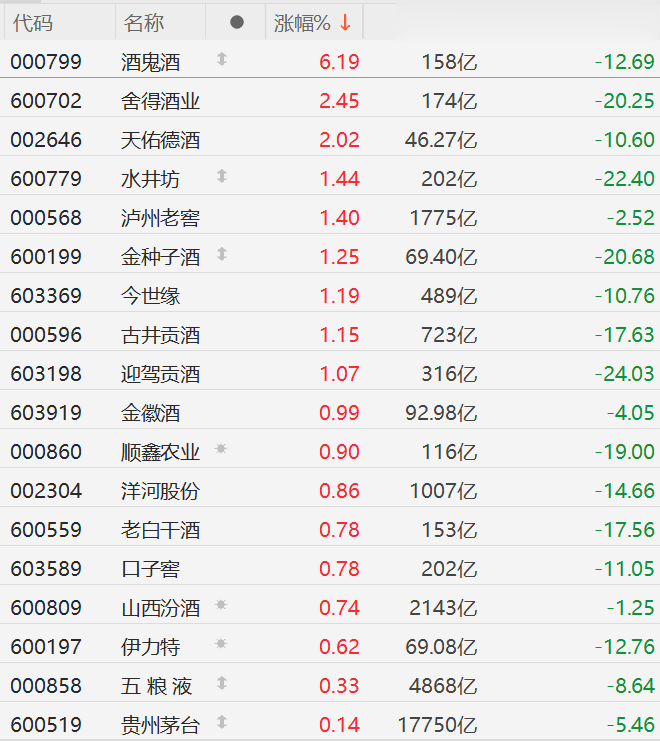Select stock code 600702

pos(46,101)
